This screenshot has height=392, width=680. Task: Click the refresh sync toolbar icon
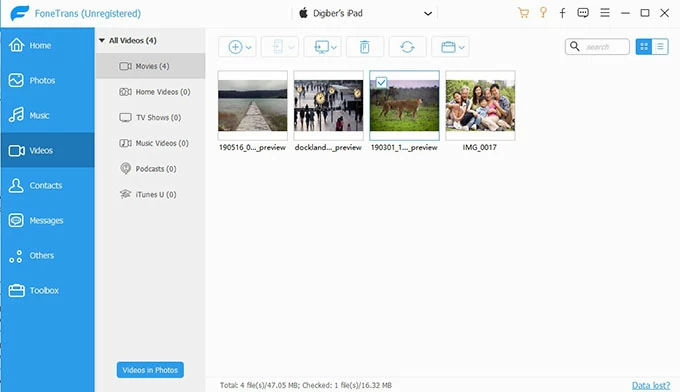(x=407, y=47)
